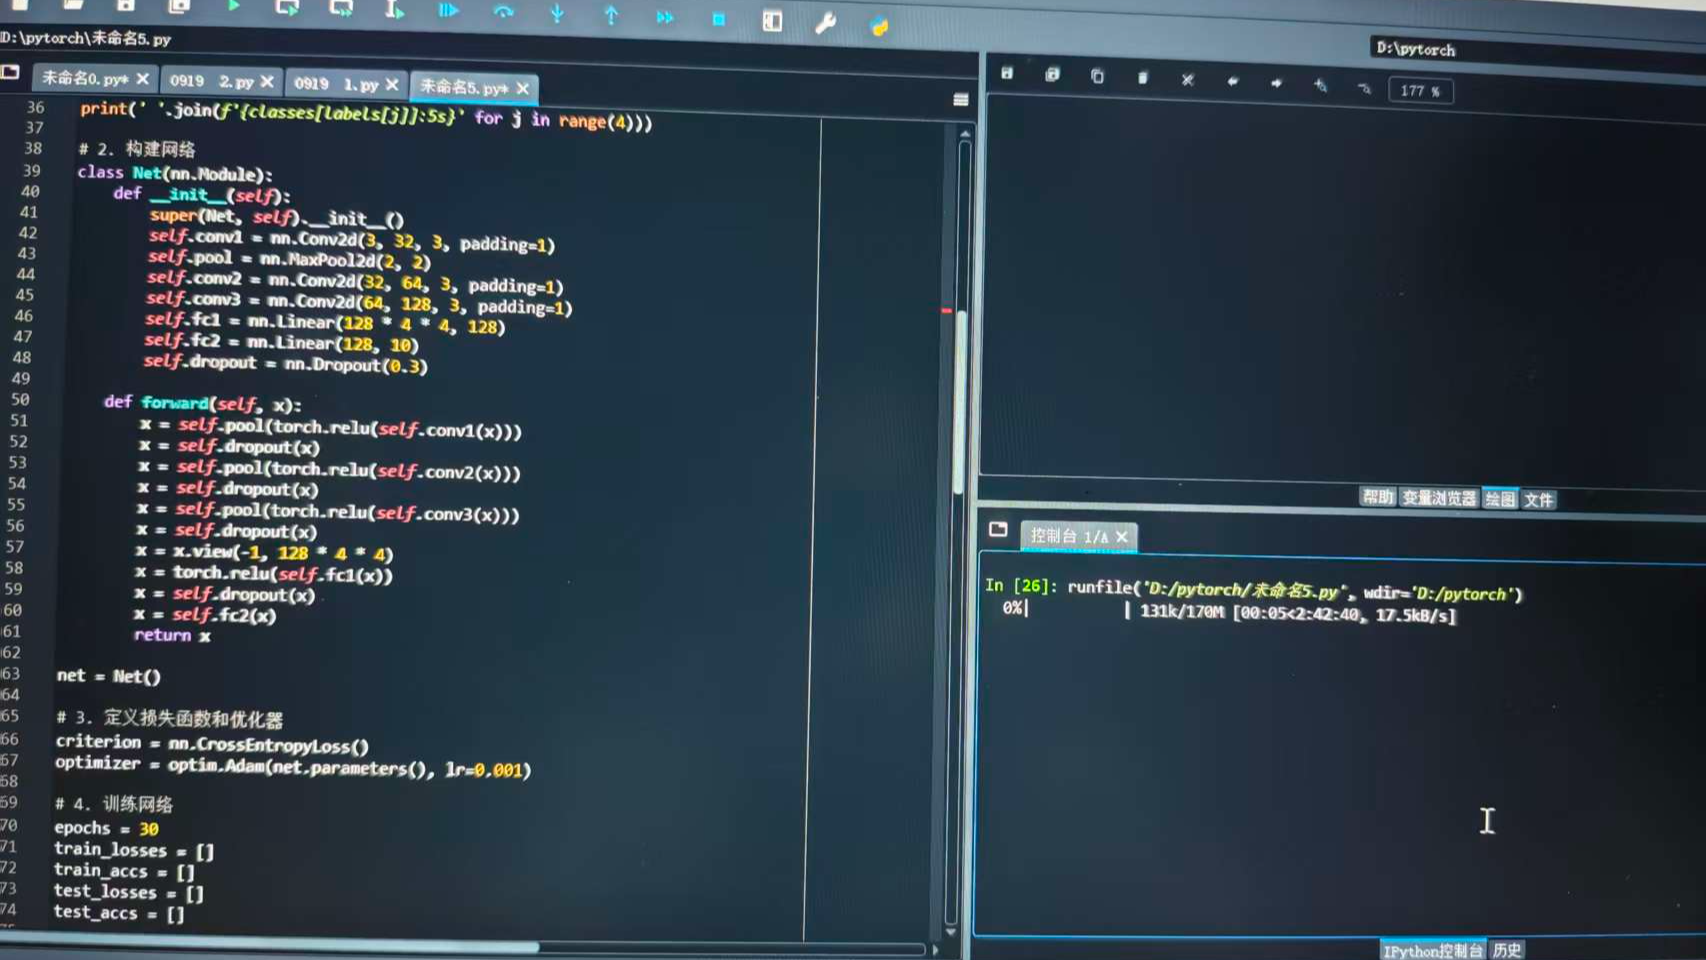Start debugging with the Debug file icon
Viewport: 1706px width, 960px height.
[x=448, y=11]
